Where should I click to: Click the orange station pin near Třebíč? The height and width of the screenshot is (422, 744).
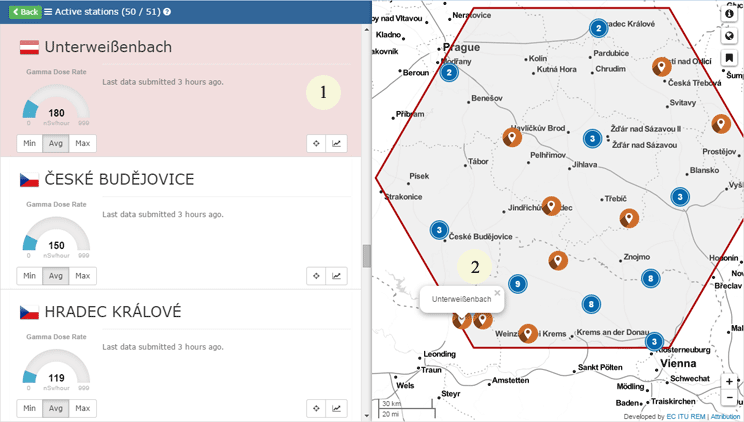629,218
